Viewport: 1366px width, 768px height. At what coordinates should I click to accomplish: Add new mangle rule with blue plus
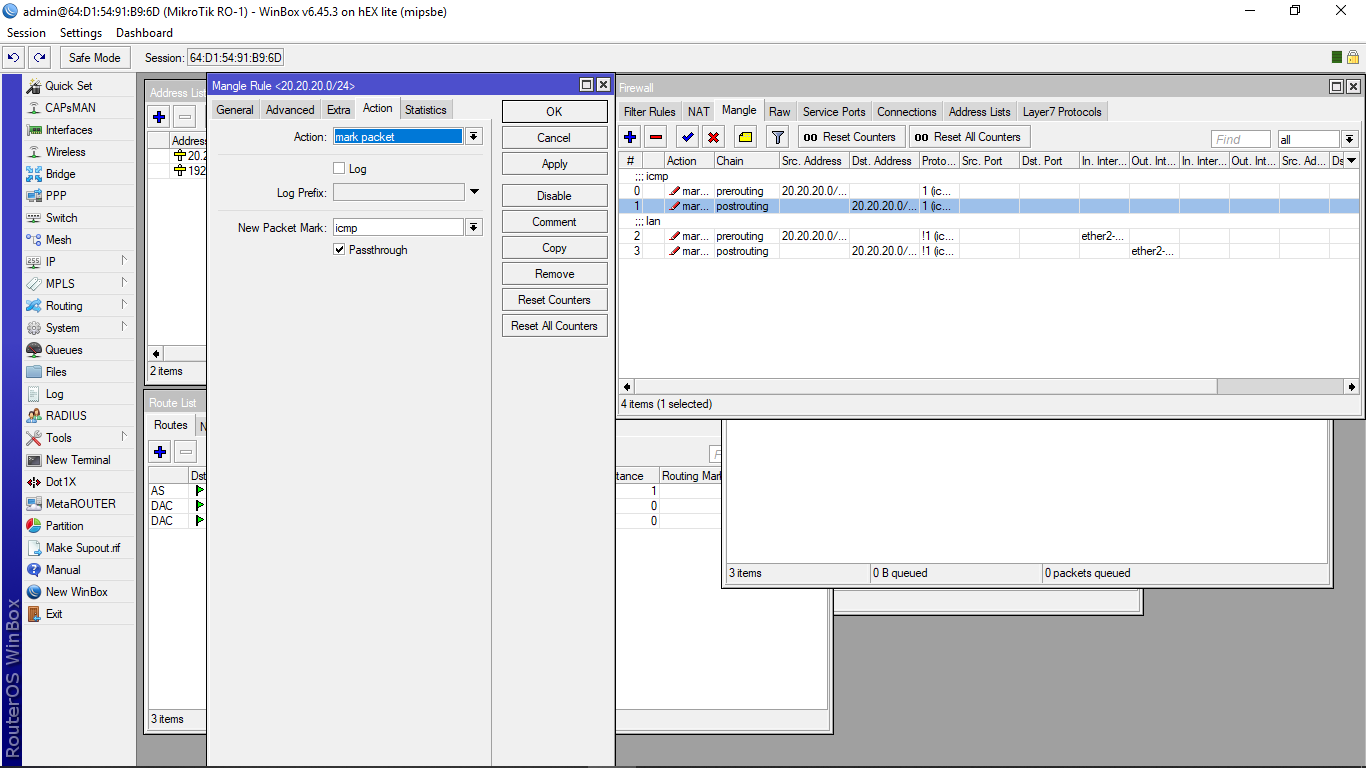click(x=630, y=137)
